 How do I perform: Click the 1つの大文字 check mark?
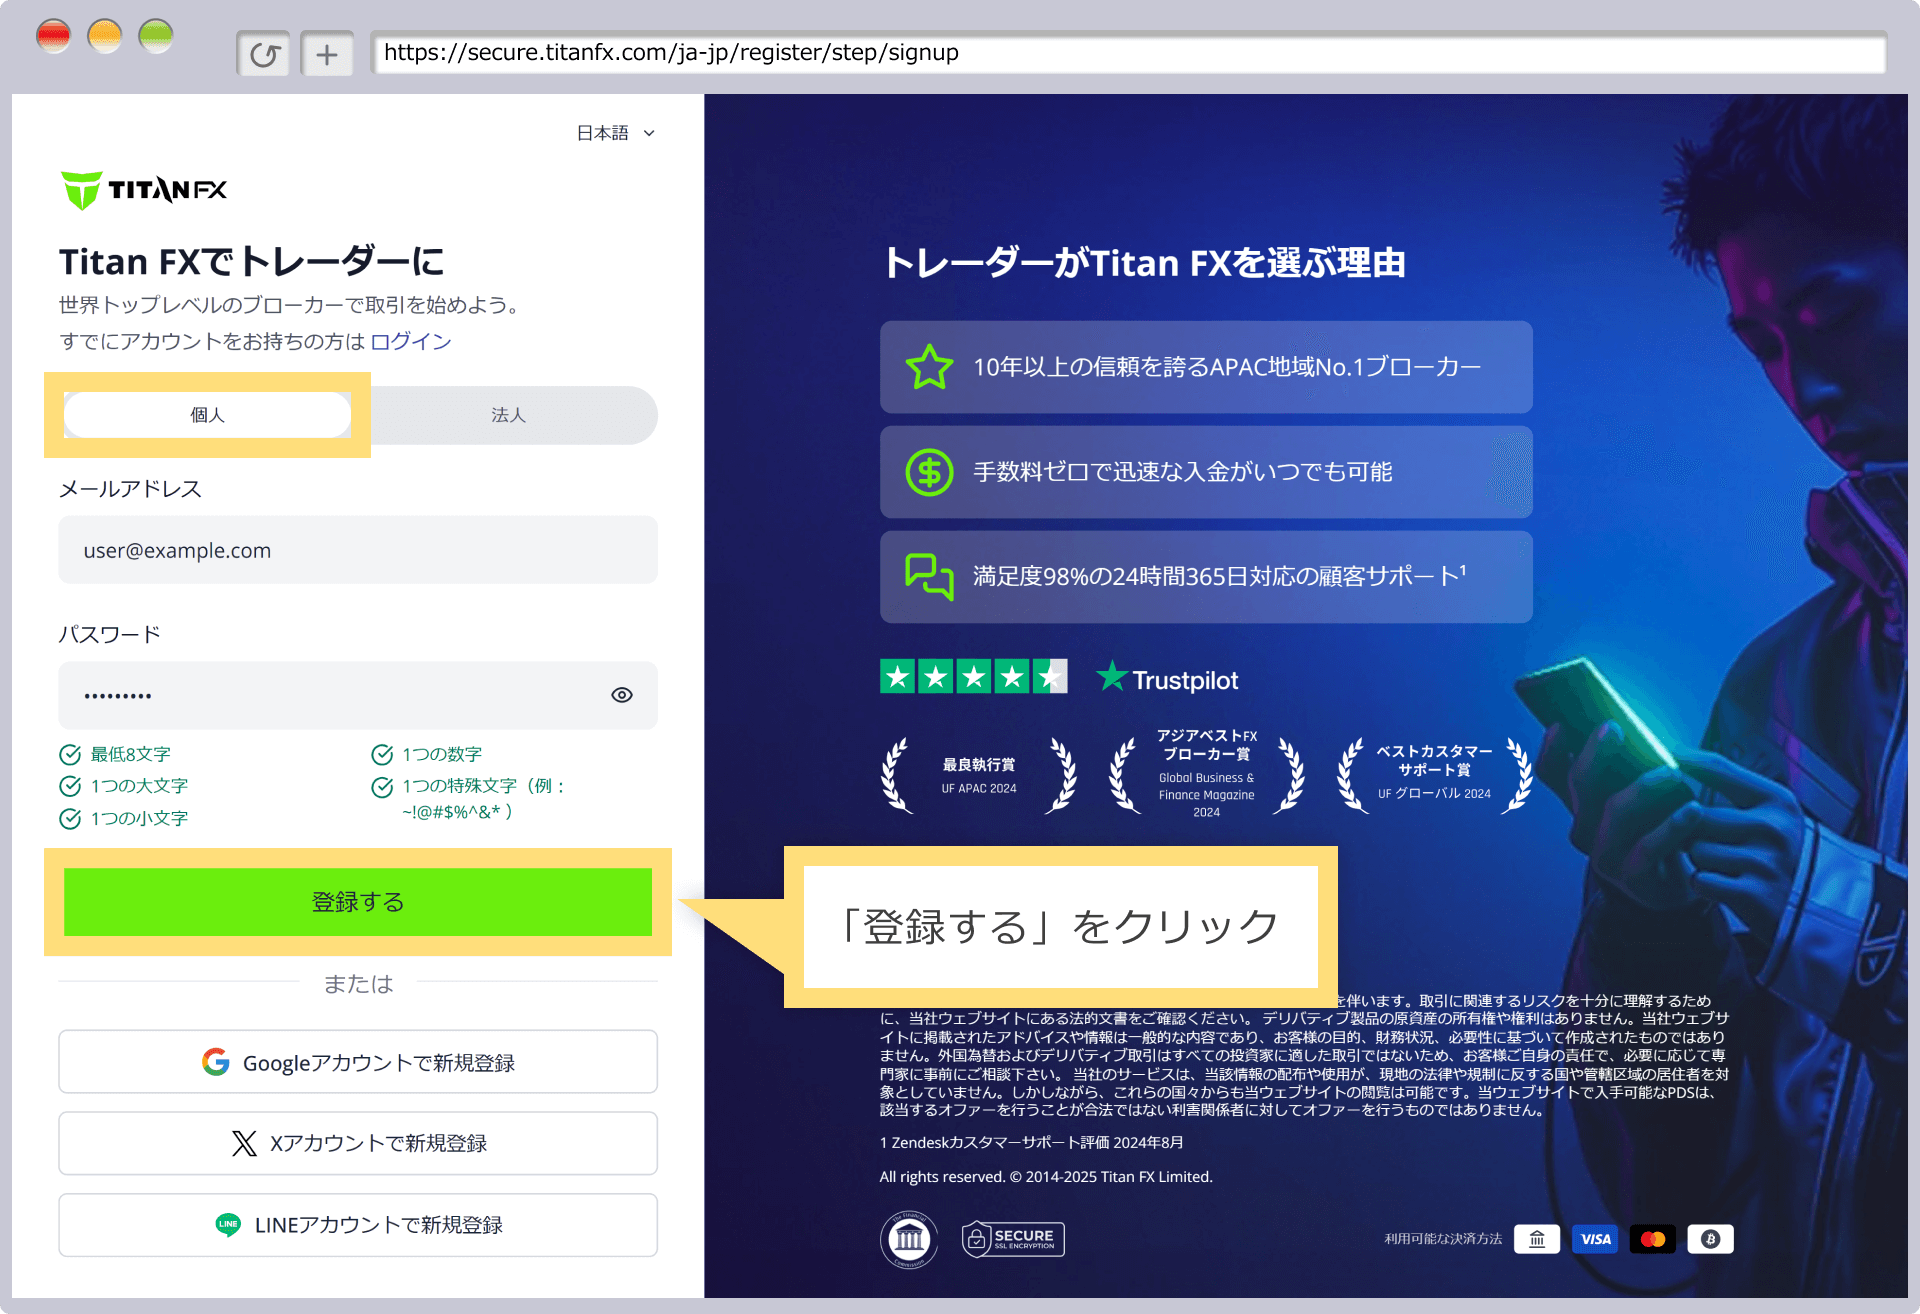pyautogui.click(x=70, y=786)
